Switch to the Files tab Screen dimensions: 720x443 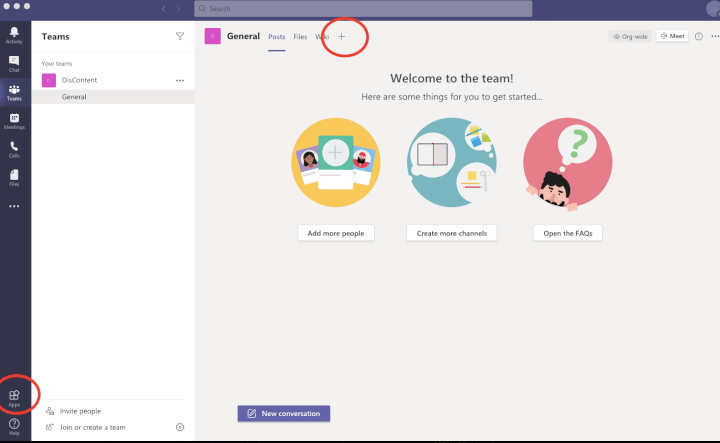(x=300, y=37)
